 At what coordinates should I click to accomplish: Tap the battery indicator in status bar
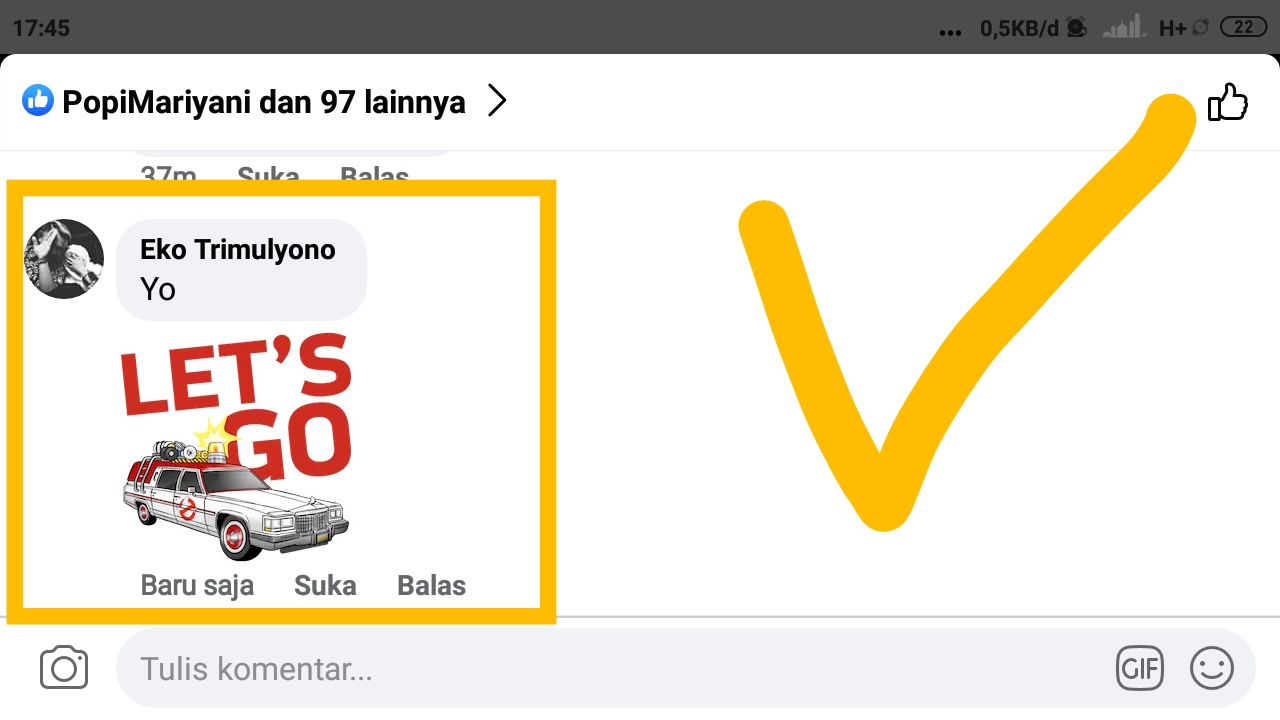pos(1244,28)
